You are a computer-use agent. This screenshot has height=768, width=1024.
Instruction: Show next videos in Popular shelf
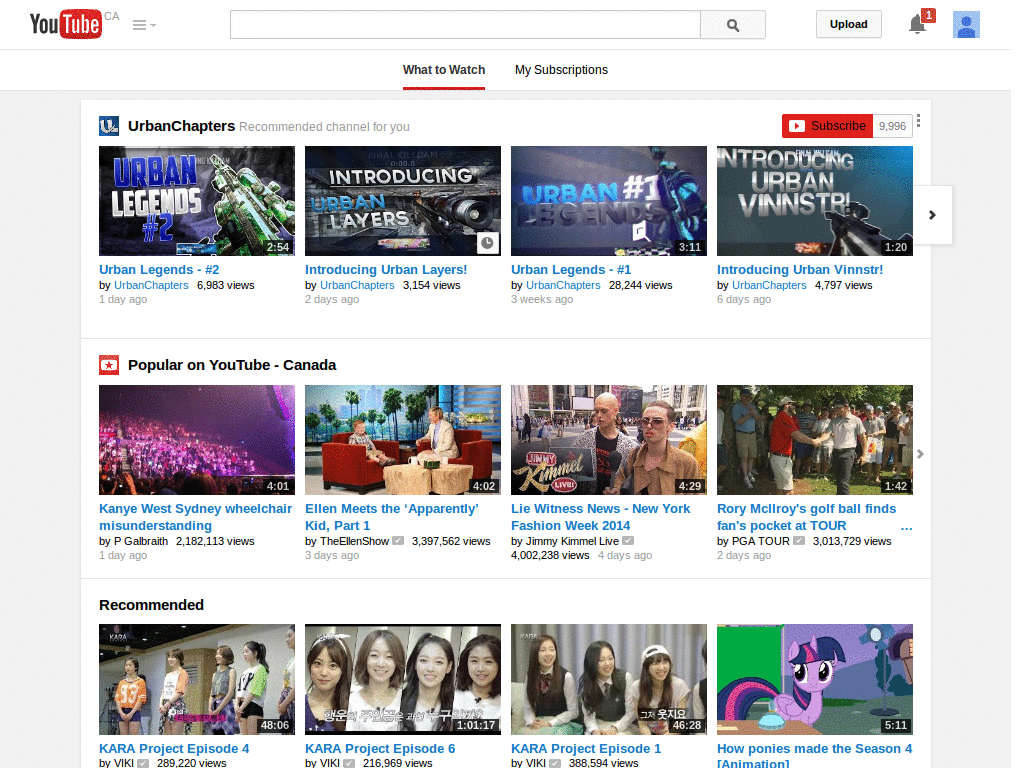[920, 454]
